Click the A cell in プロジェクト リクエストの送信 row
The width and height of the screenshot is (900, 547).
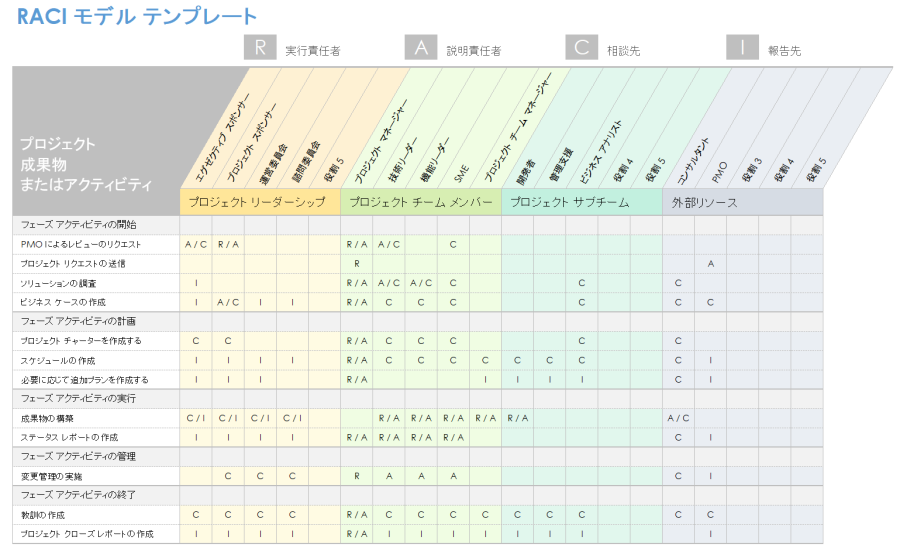pos(711,263)
